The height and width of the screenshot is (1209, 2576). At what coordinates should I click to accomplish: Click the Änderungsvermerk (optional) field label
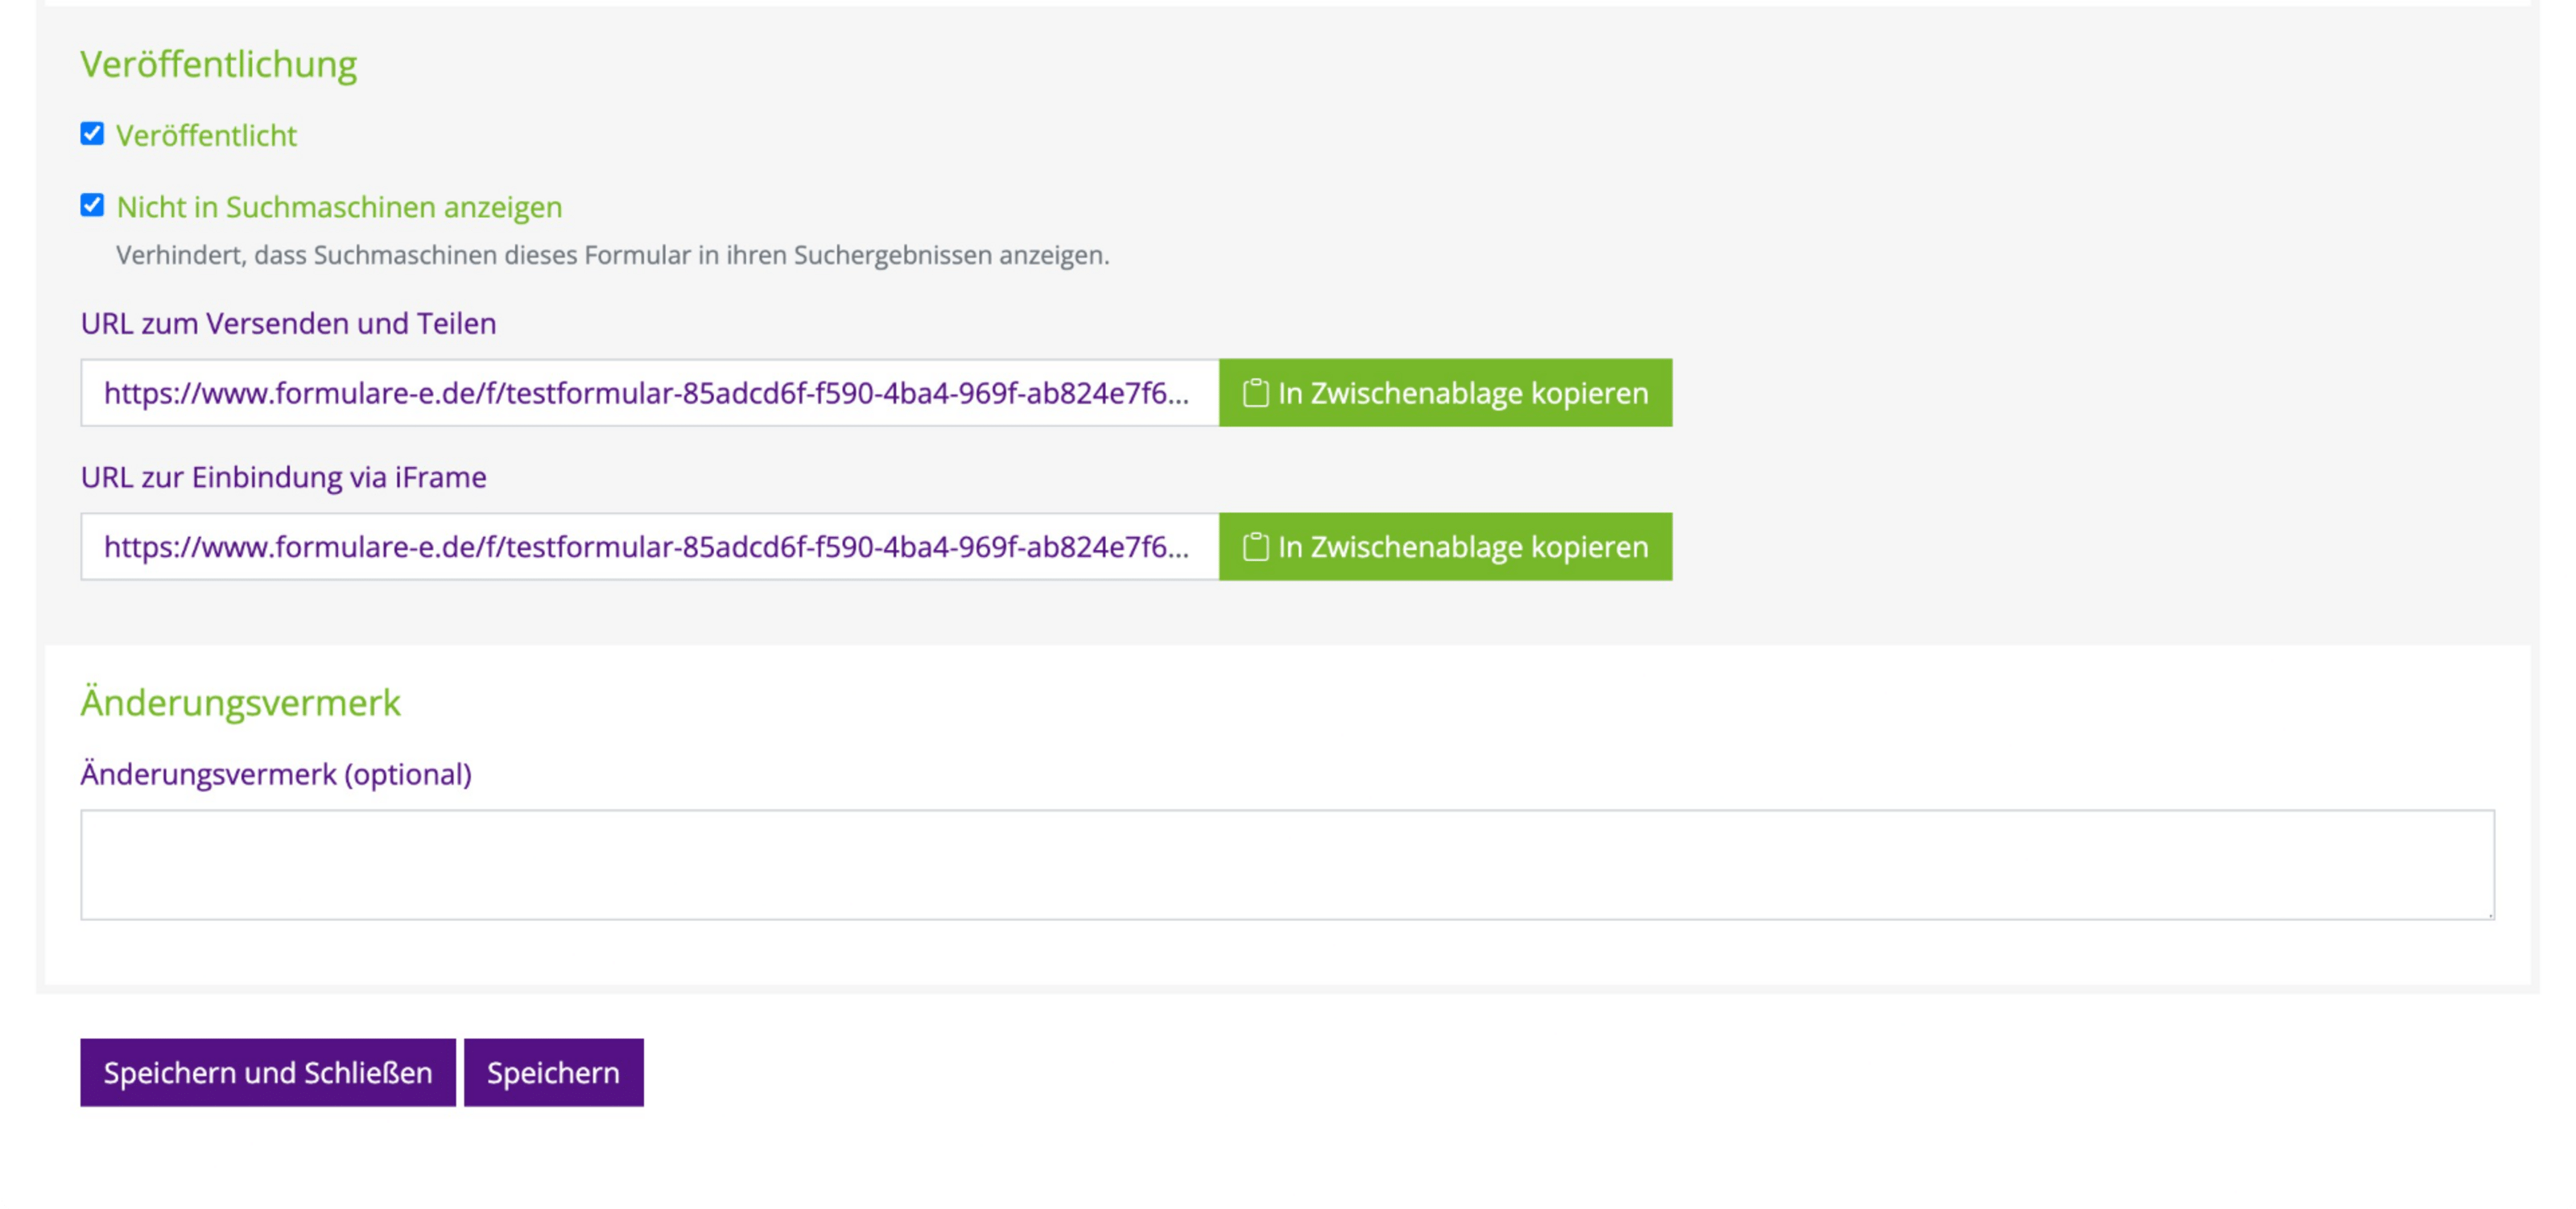point(276,774)
